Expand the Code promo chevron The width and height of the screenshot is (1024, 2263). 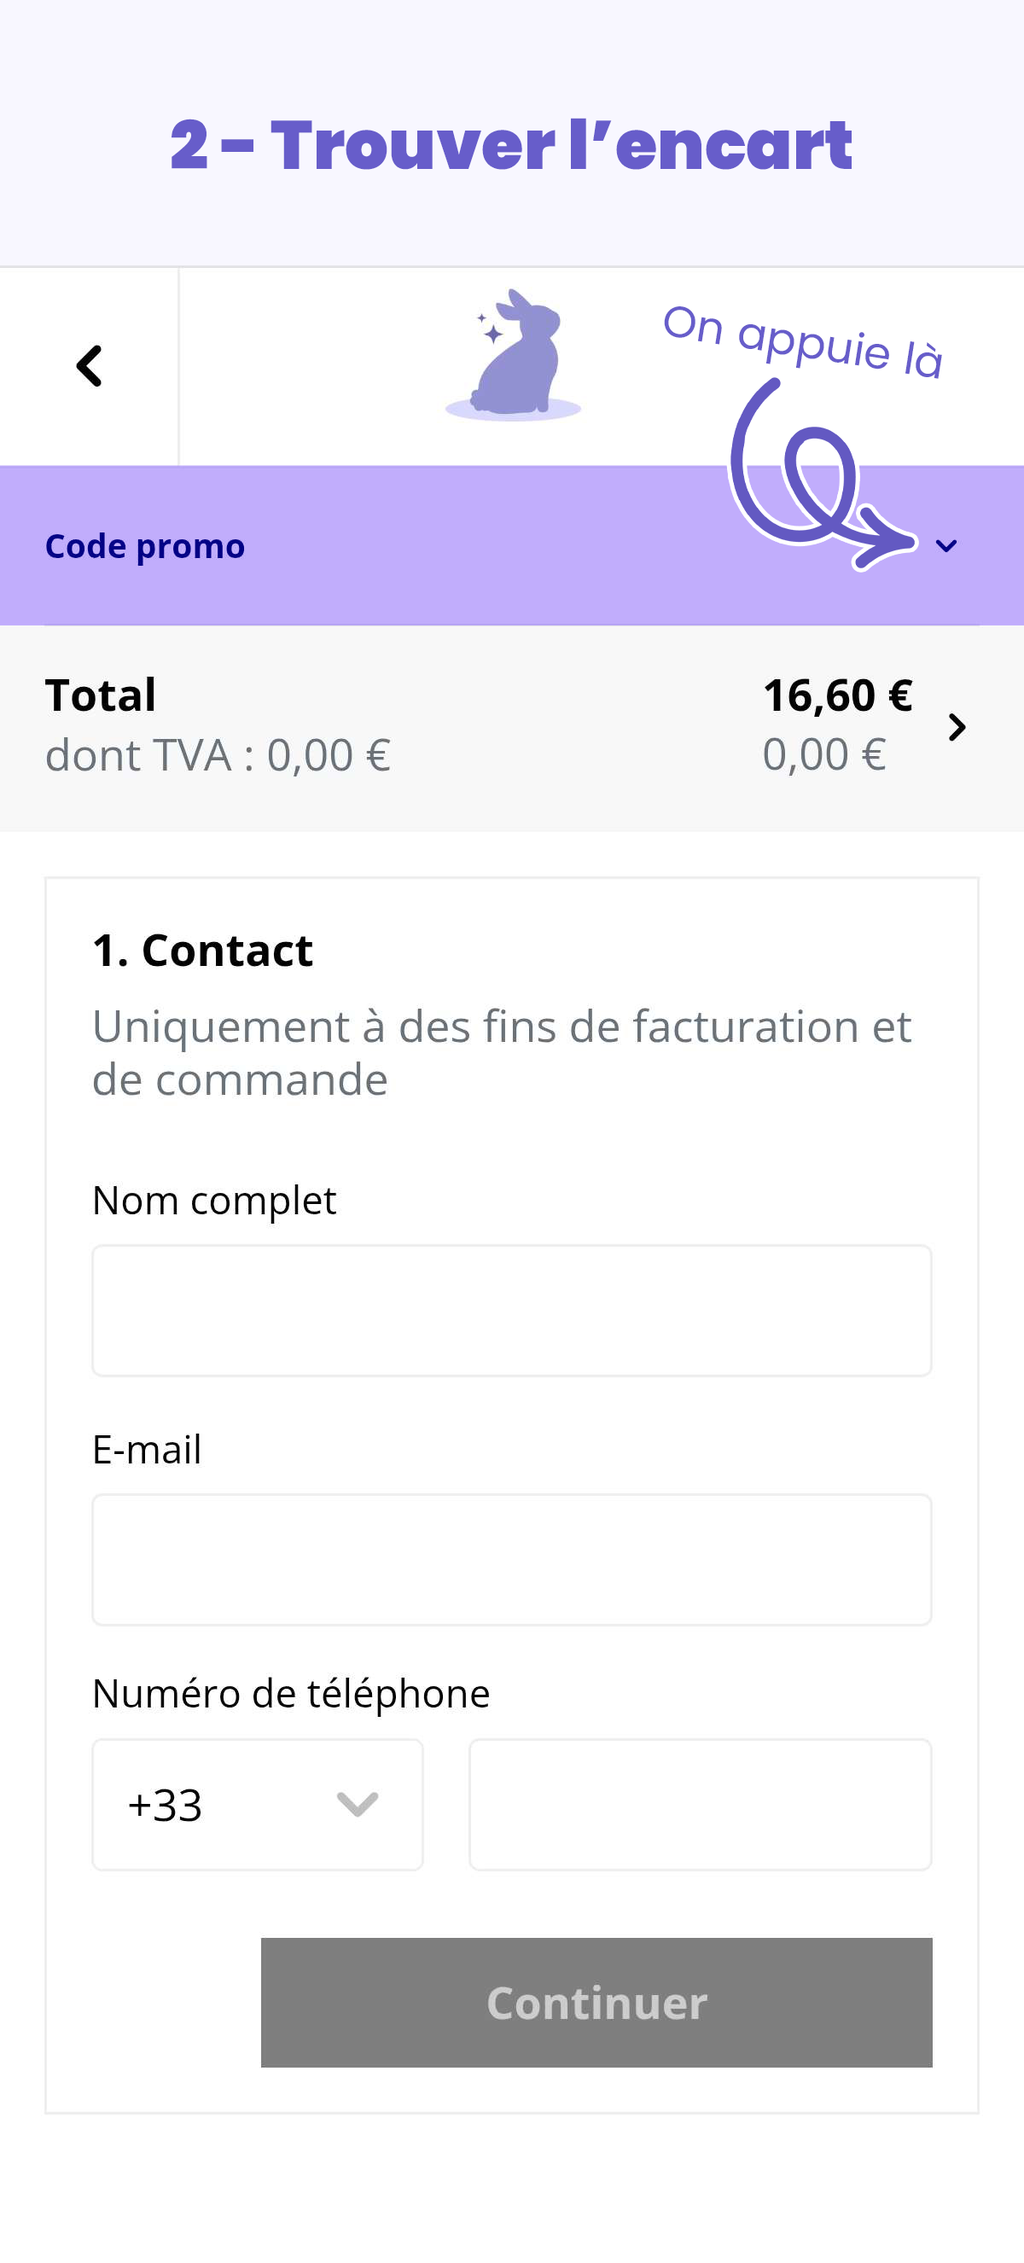[946, 546]
